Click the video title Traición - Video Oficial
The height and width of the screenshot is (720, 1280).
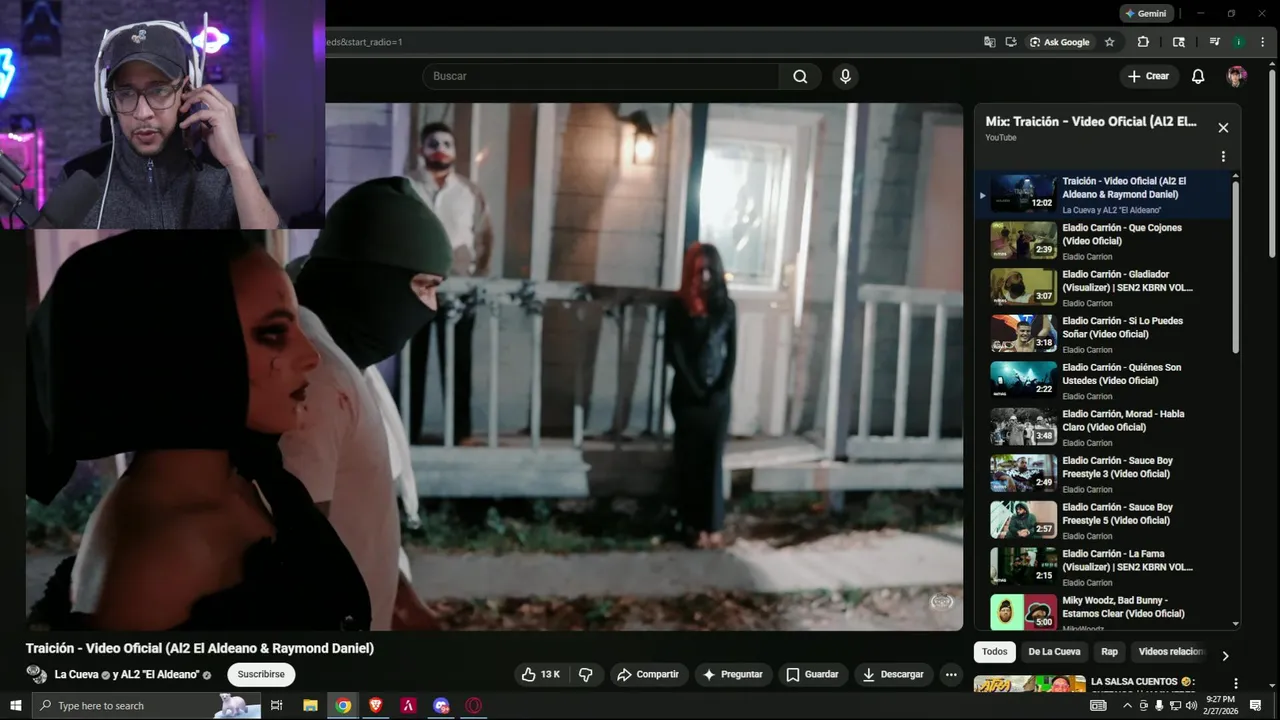200,648
